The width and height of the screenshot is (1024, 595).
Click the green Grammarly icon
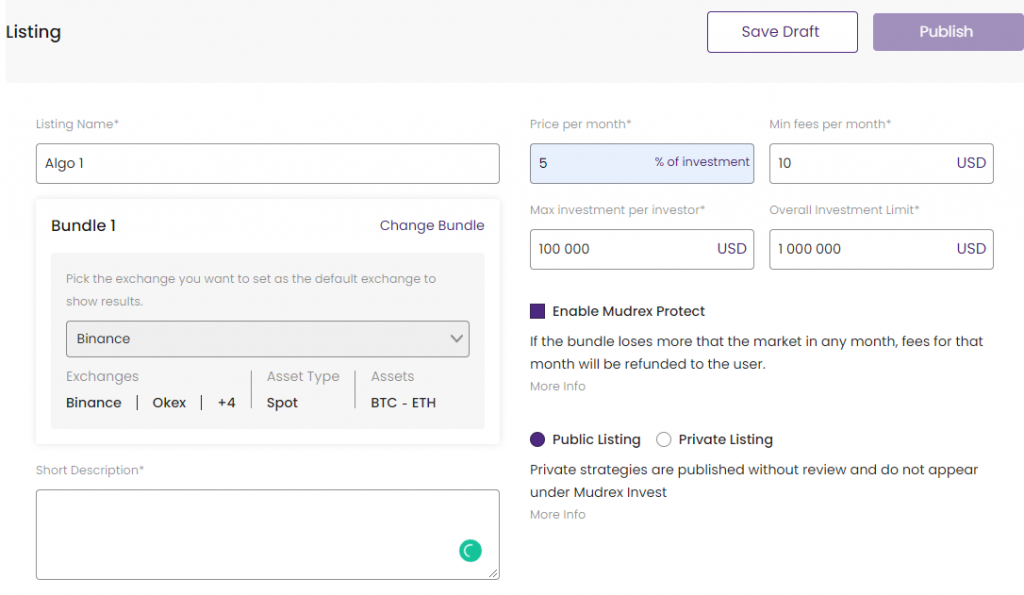[470, 551]
